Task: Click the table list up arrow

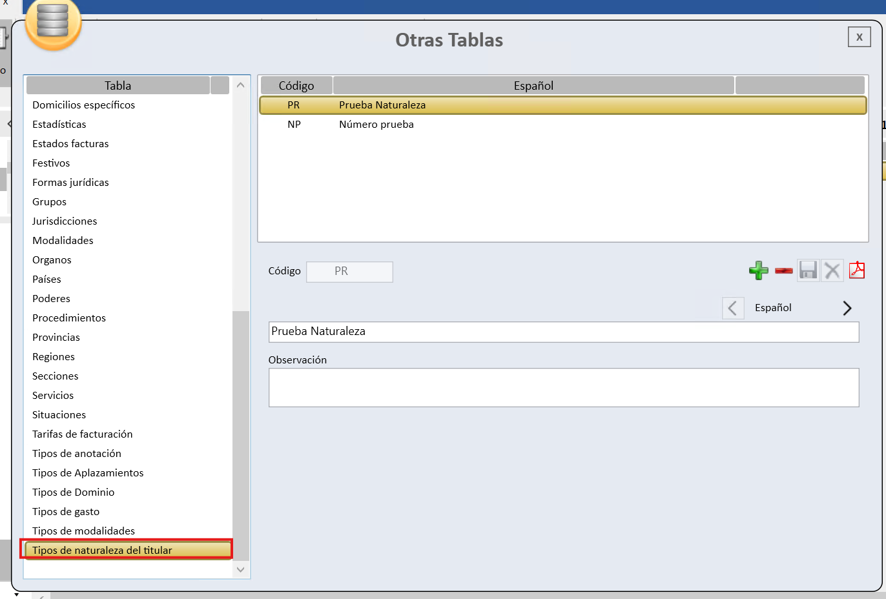Action: pyautogui.click(x=241, y=85)
